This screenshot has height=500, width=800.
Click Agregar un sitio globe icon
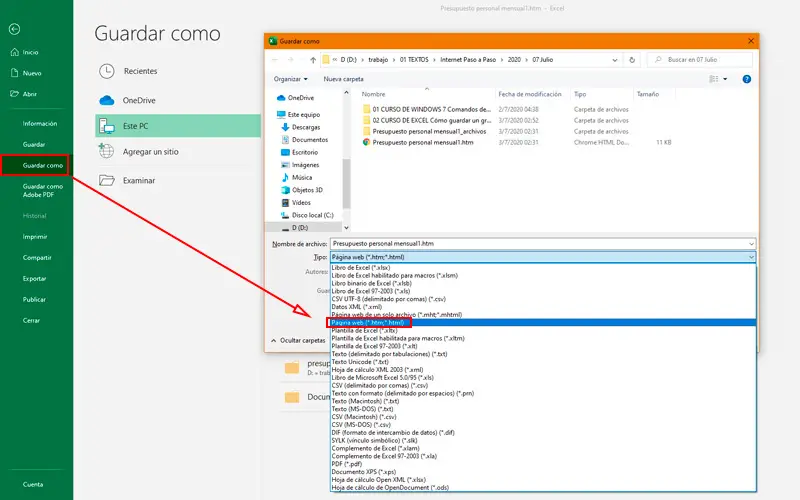tap(106, 151)
